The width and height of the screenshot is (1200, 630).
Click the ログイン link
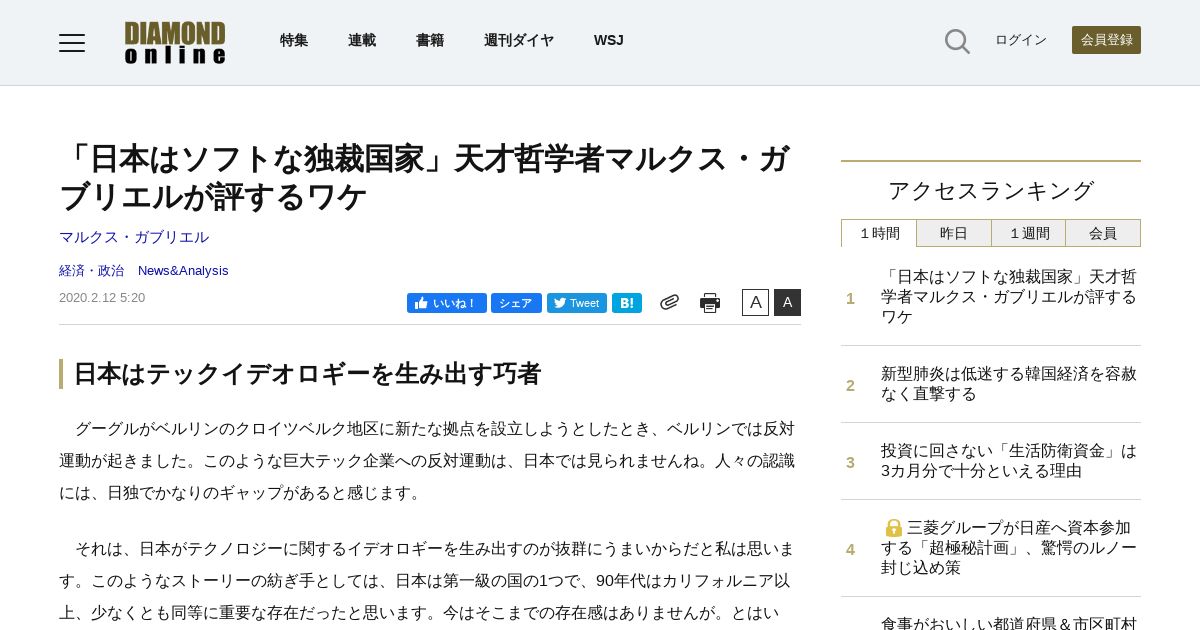tap(1021, 40)
